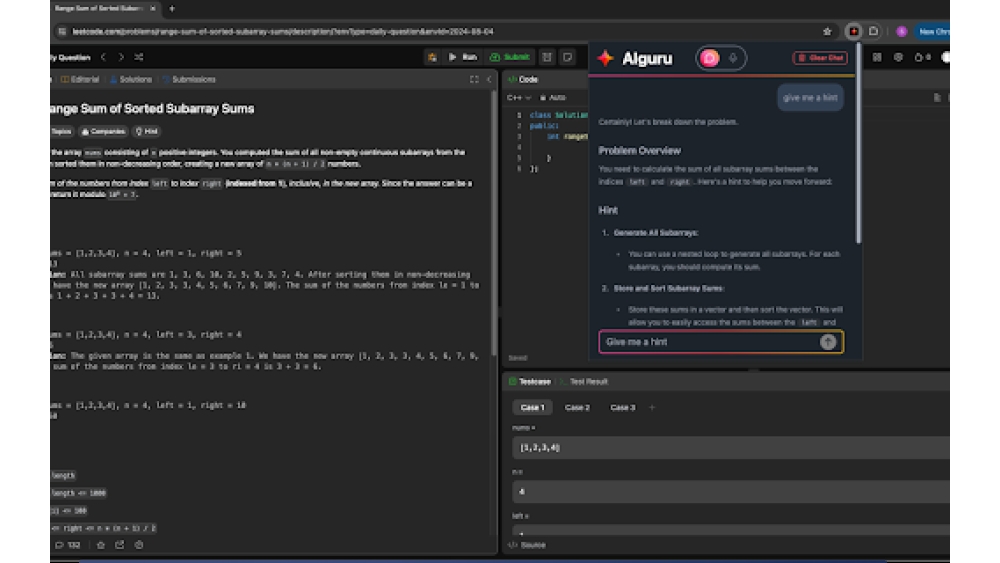Image resolution: width=1000 pixels, height=563 pixels.
Task: Open a new browser tab
Action: [x=172, y=8]
